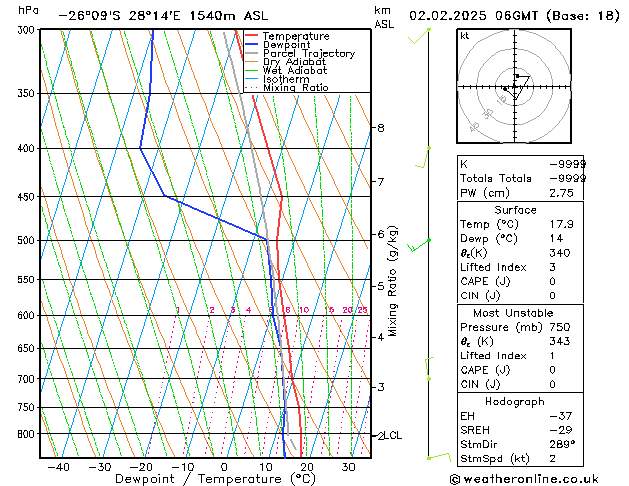
Task: Click the blue Dewpoint legend line swatch
Action: point(251,44)
